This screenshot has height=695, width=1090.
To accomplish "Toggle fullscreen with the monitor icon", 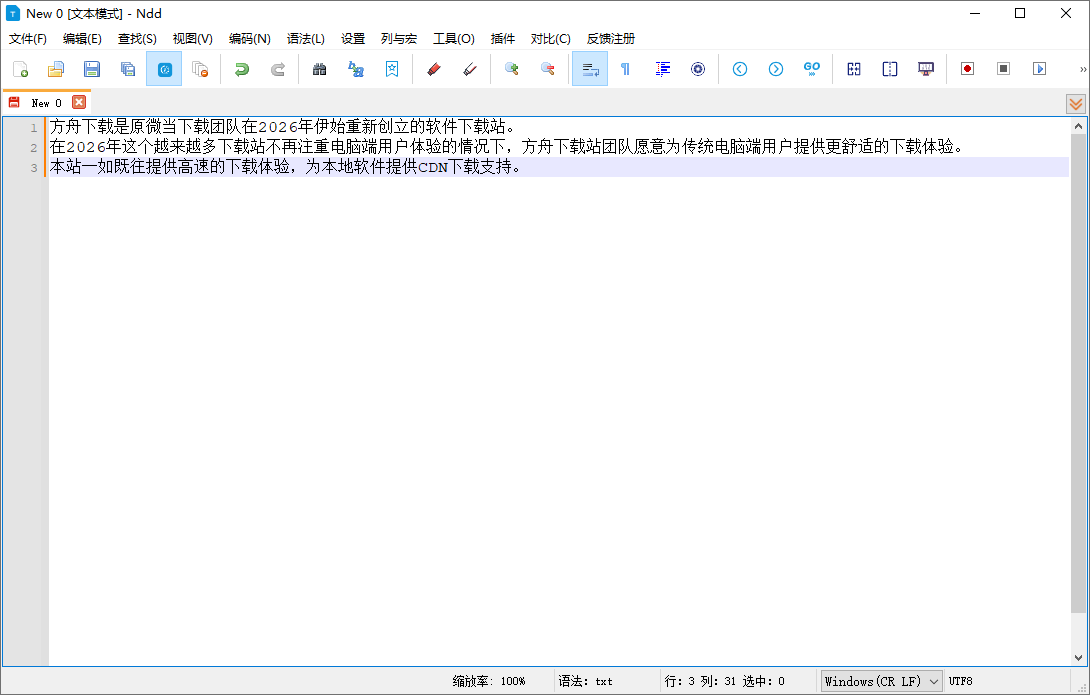I will click(x=925, y=69).
